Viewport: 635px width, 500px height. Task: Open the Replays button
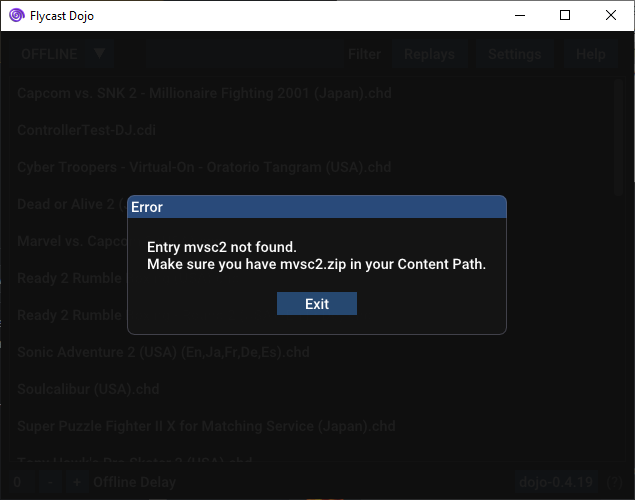[x=429, y=54]
